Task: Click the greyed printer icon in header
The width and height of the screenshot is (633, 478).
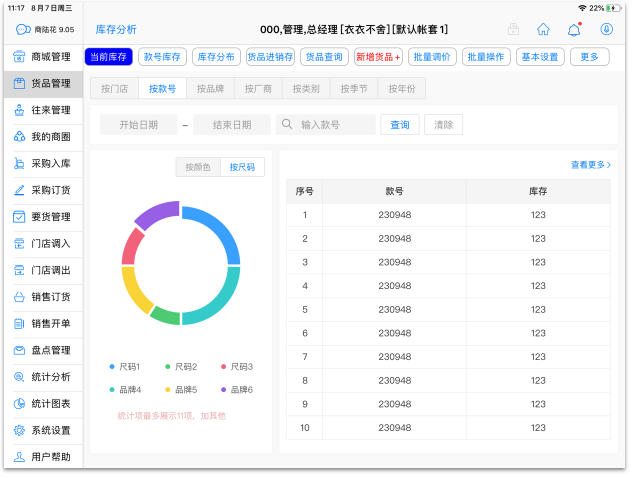Action: click(x=514, y=29)
